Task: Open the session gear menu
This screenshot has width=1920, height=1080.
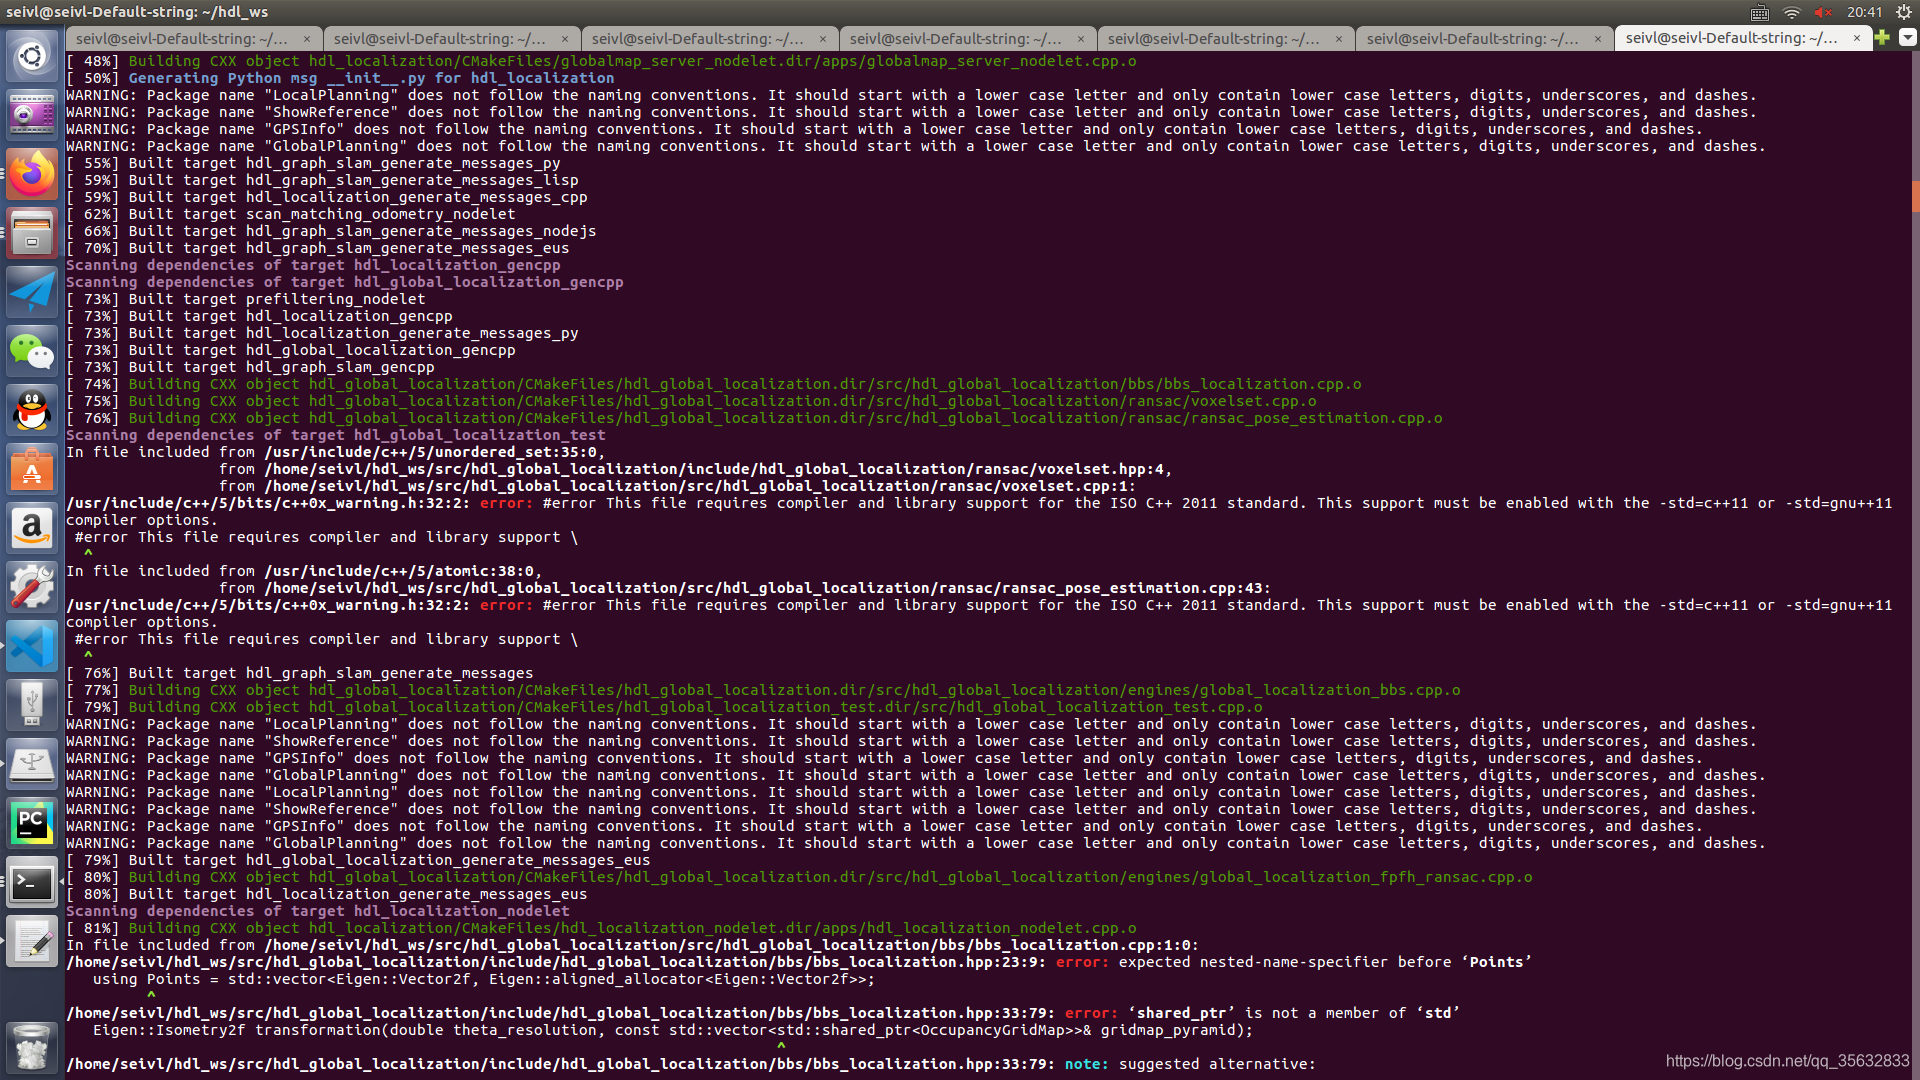Action: [x=1904, y=12]
